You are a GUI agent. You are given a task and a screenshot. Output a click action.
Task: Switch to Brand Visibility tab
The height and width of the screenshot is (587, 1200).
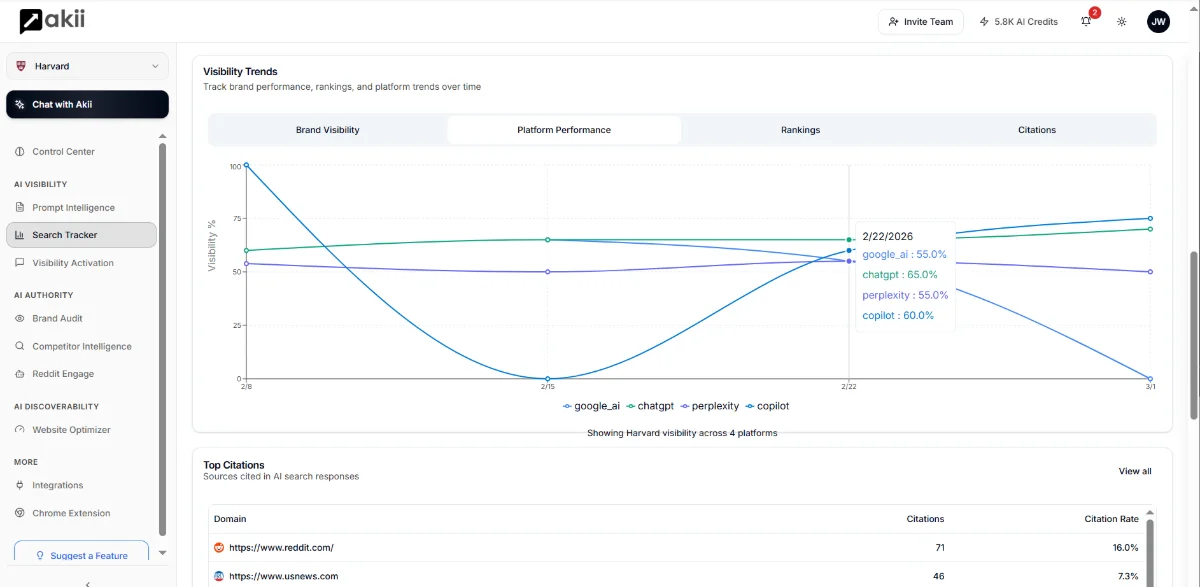coord(328,130)
